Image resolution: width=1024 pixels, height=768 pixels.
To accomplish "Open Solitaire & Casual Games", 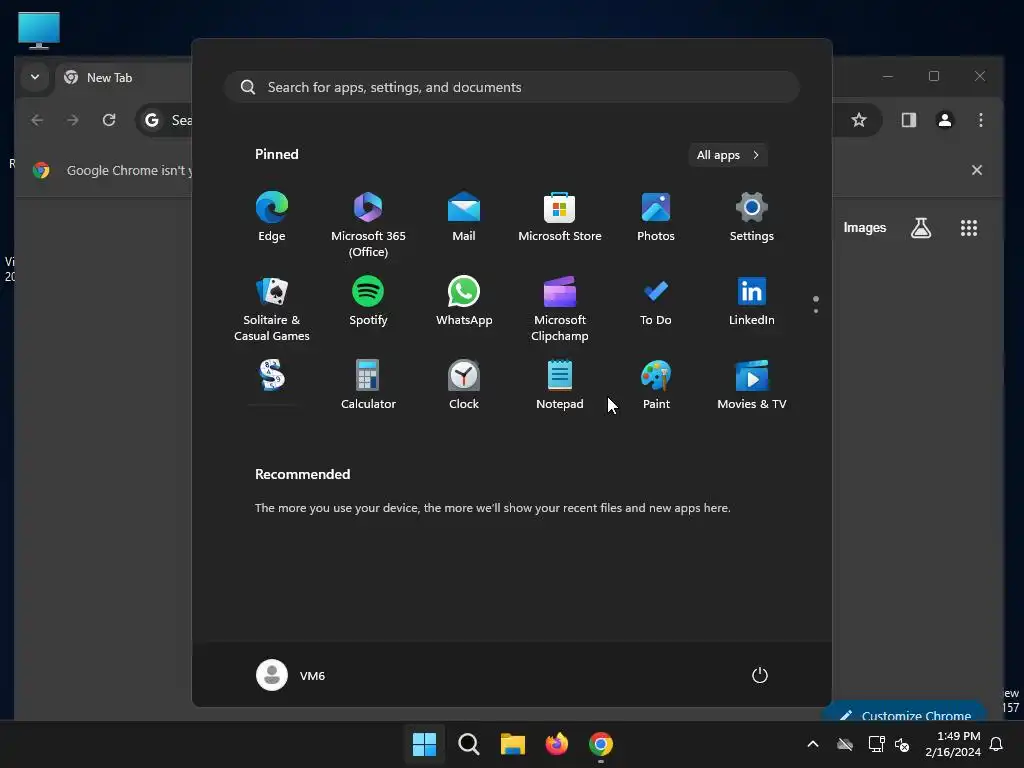I will 272,309.
